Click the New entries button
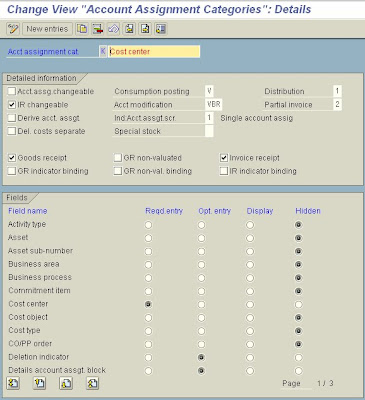This screenshot has height=400, width=365. pos(47,29)
